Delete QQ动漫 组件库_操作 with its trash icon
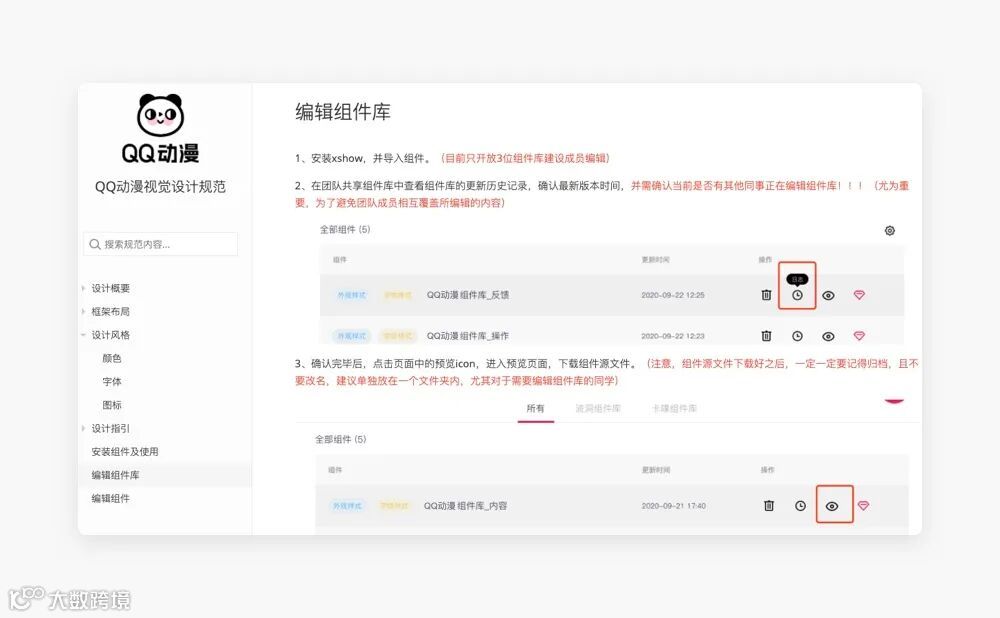 pos(767,335)
